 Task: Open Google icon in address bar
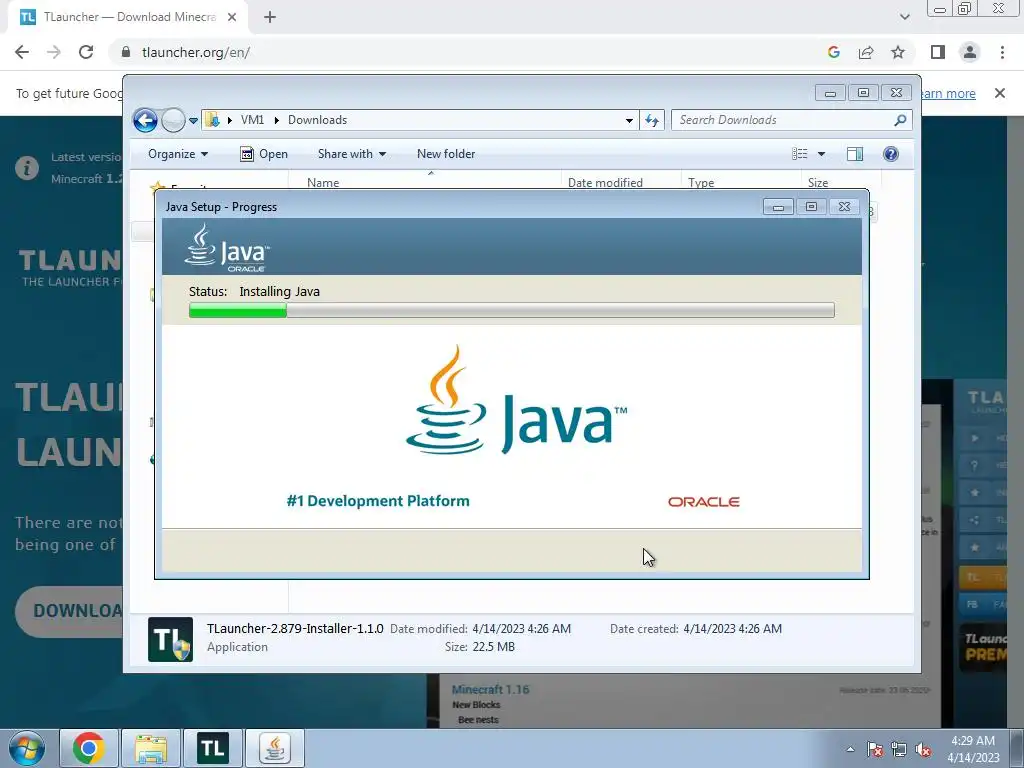833,52
